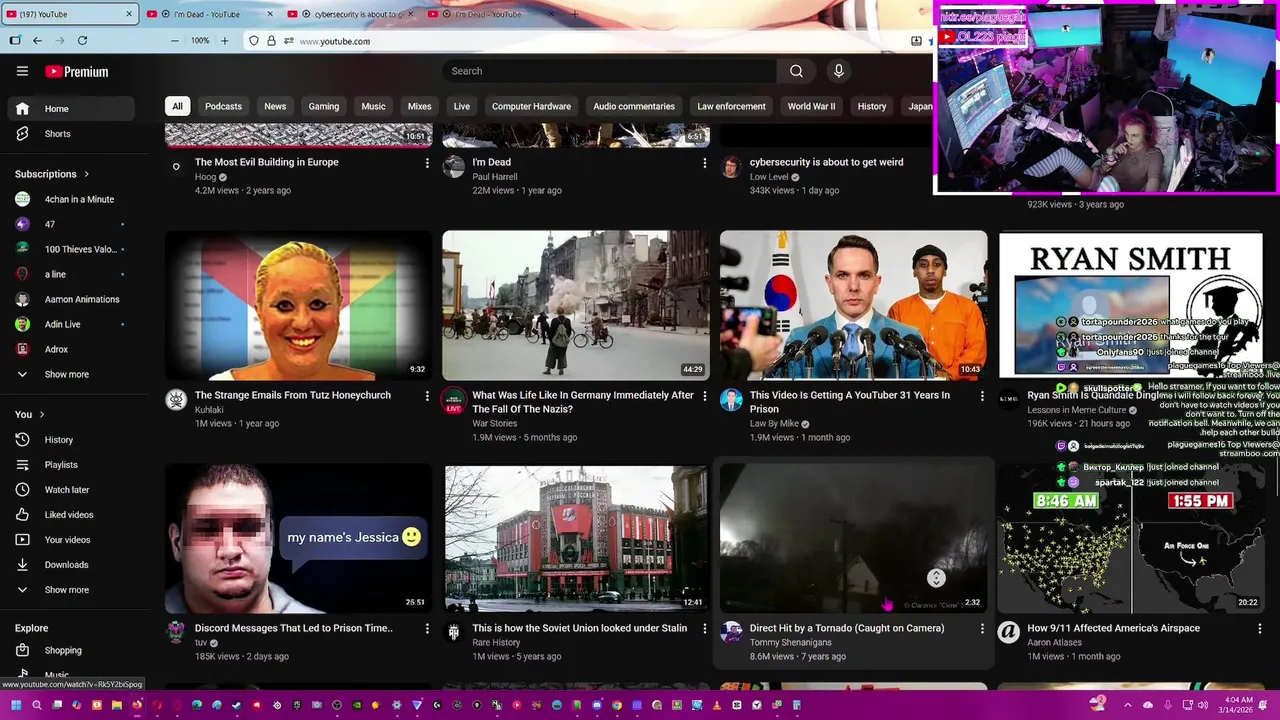Play the Soviet Union under Stalin thumbnail

[575, 538]
